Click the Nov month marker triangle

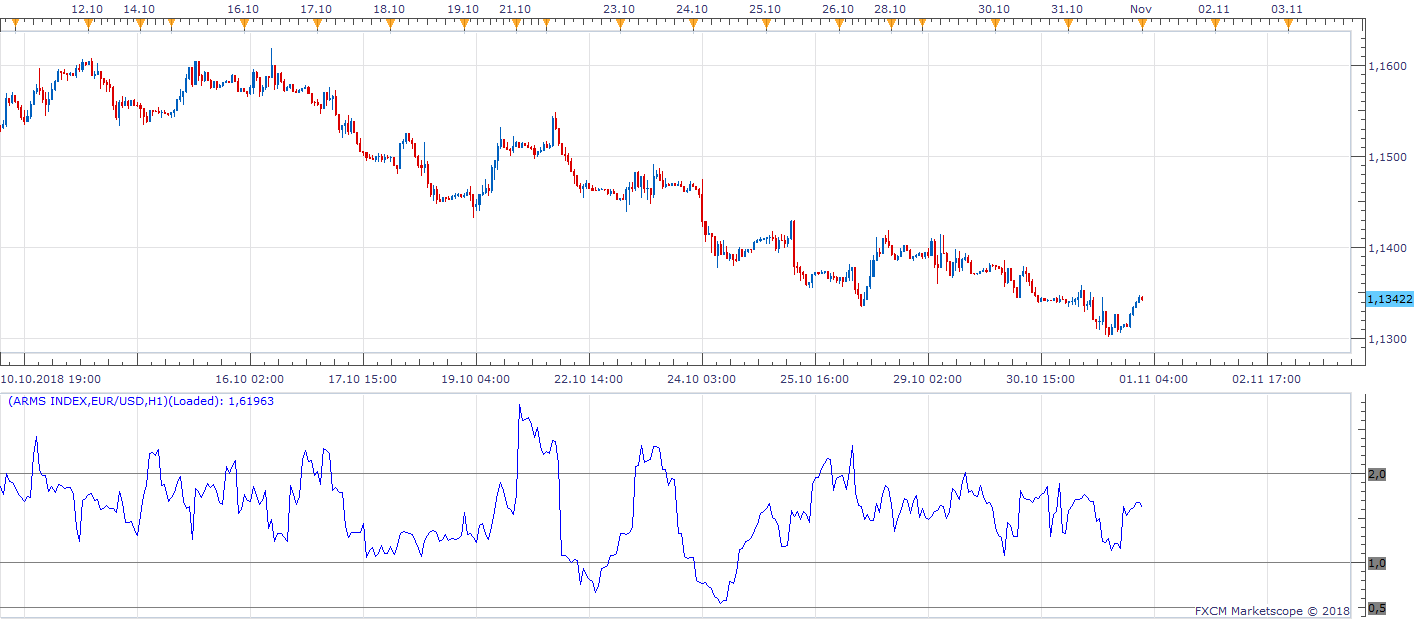point(1141,24)
